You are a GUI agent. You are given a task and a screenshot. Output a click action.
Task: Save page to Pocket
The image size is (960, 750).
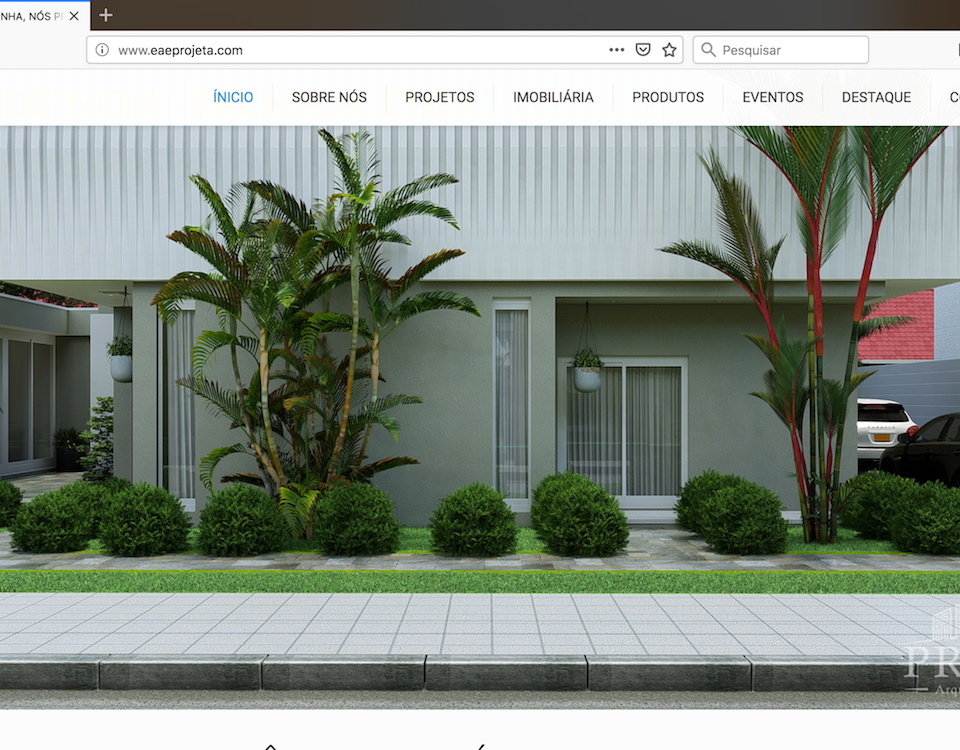[643, 50]
